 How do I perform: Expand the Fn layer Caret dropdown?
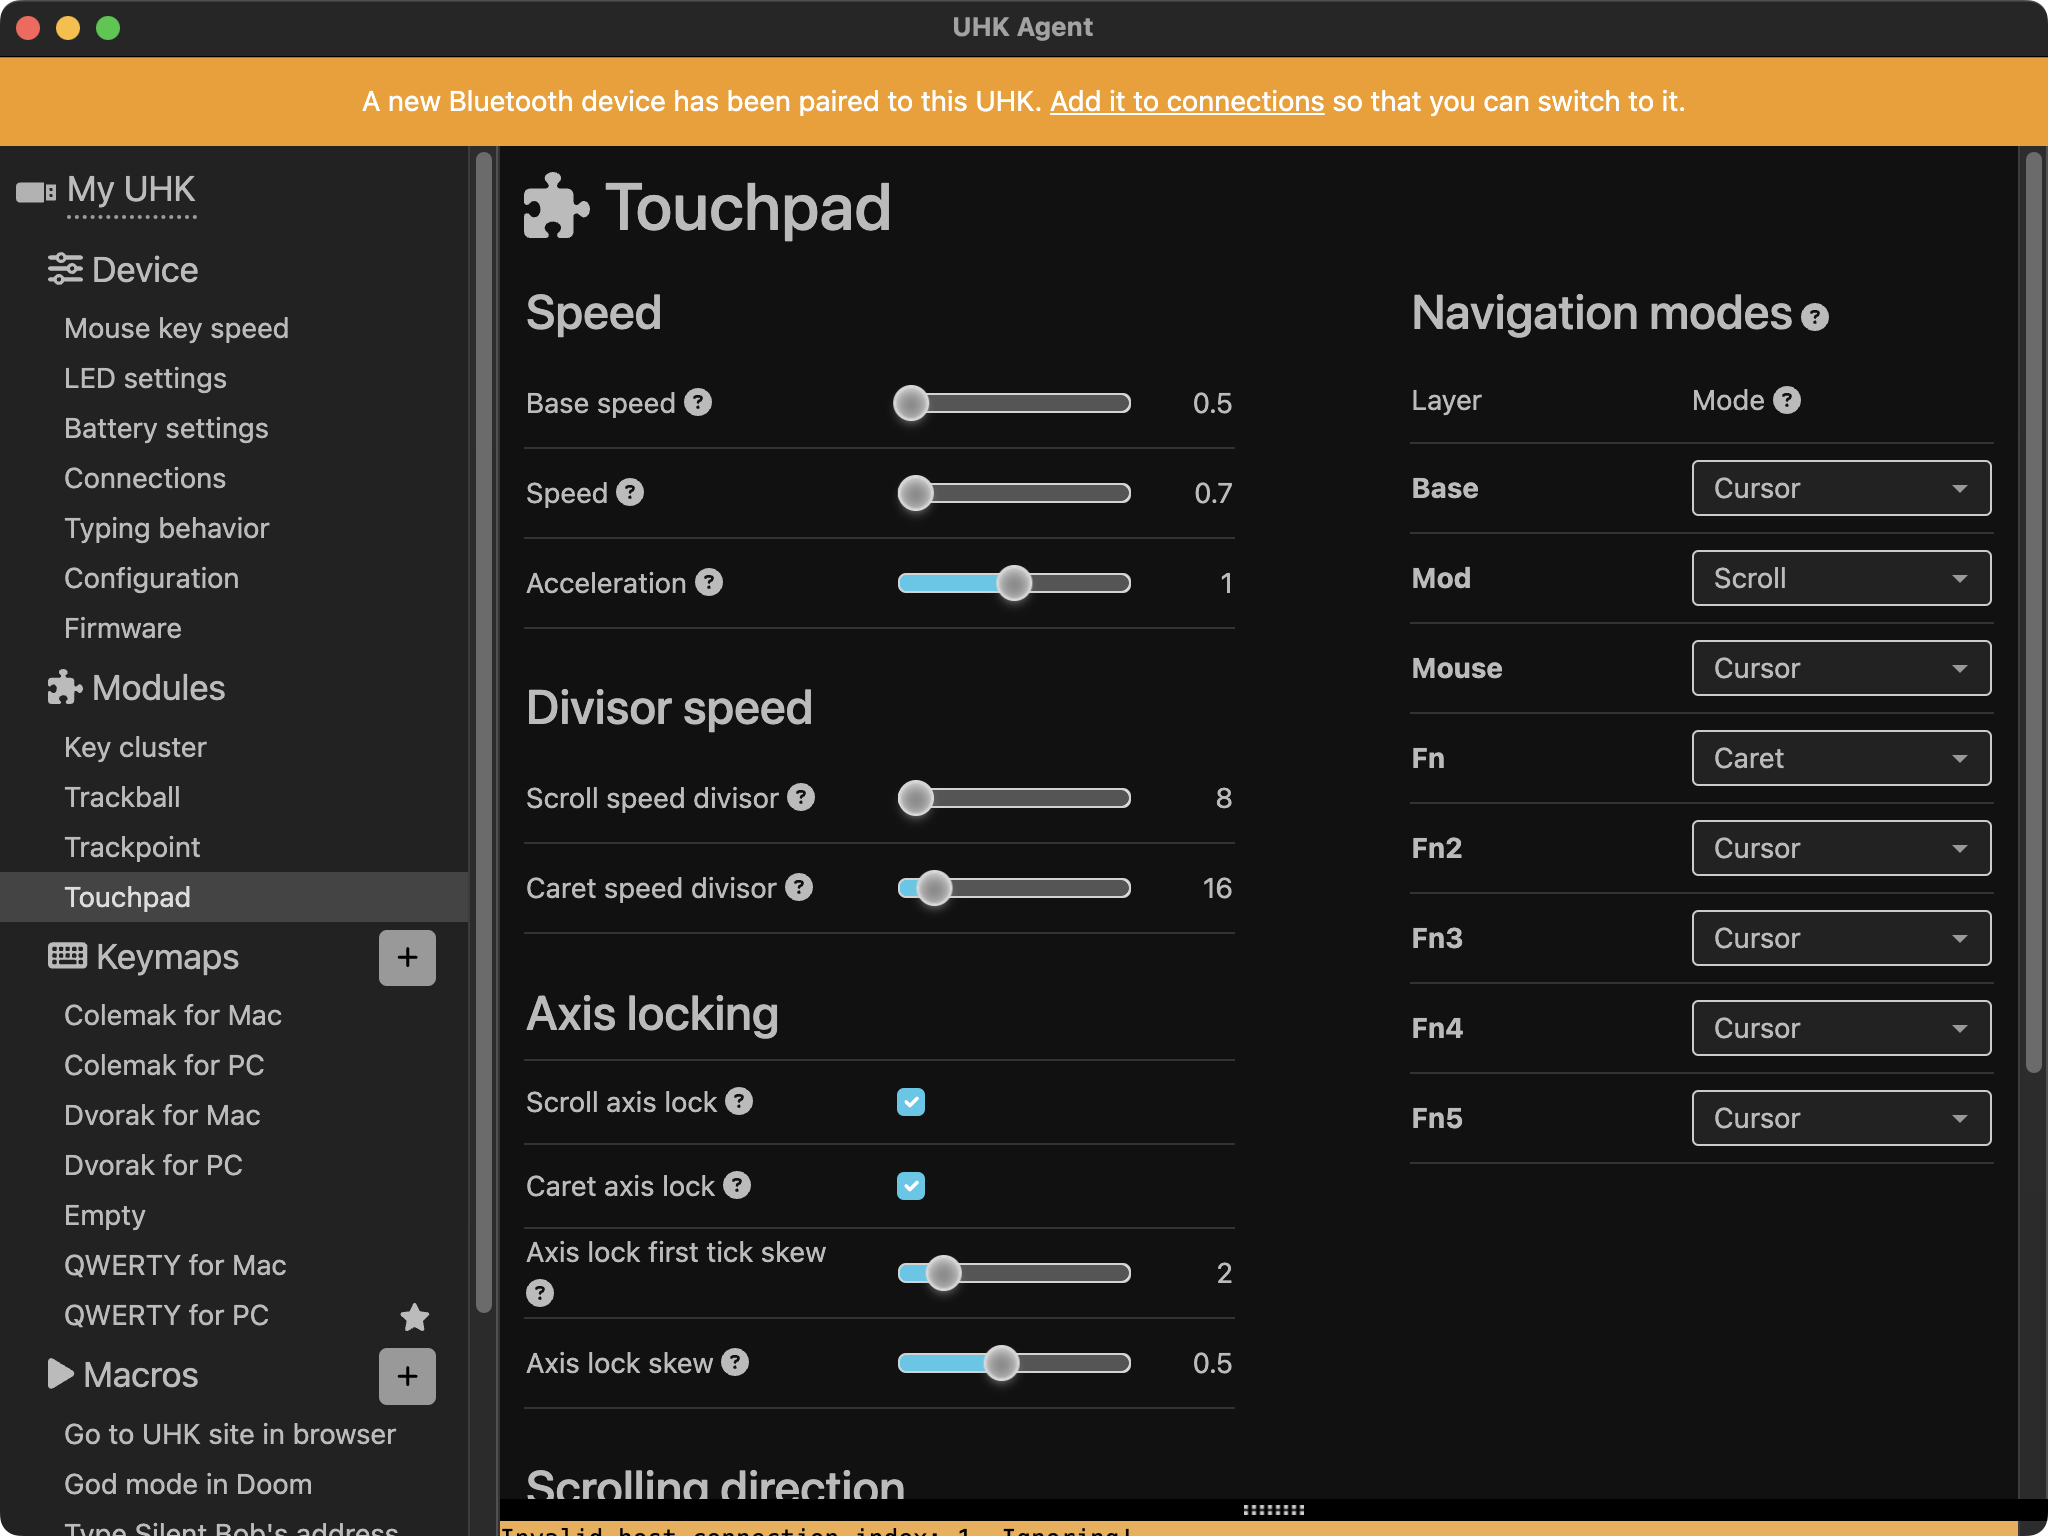coord(1840,758)
